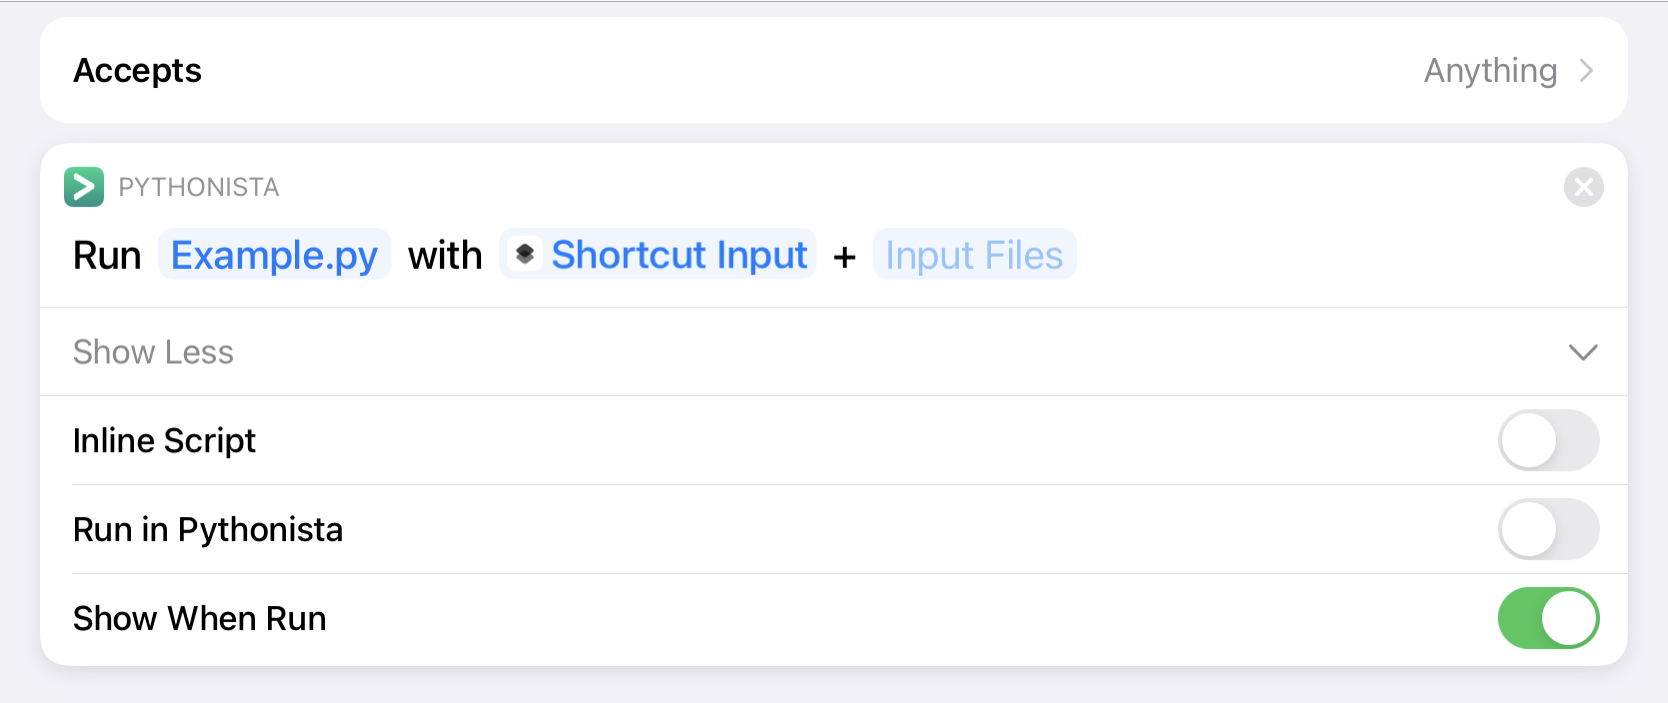
Task: Click the Anything value for Accepts
Action: tap(1490, 71)
